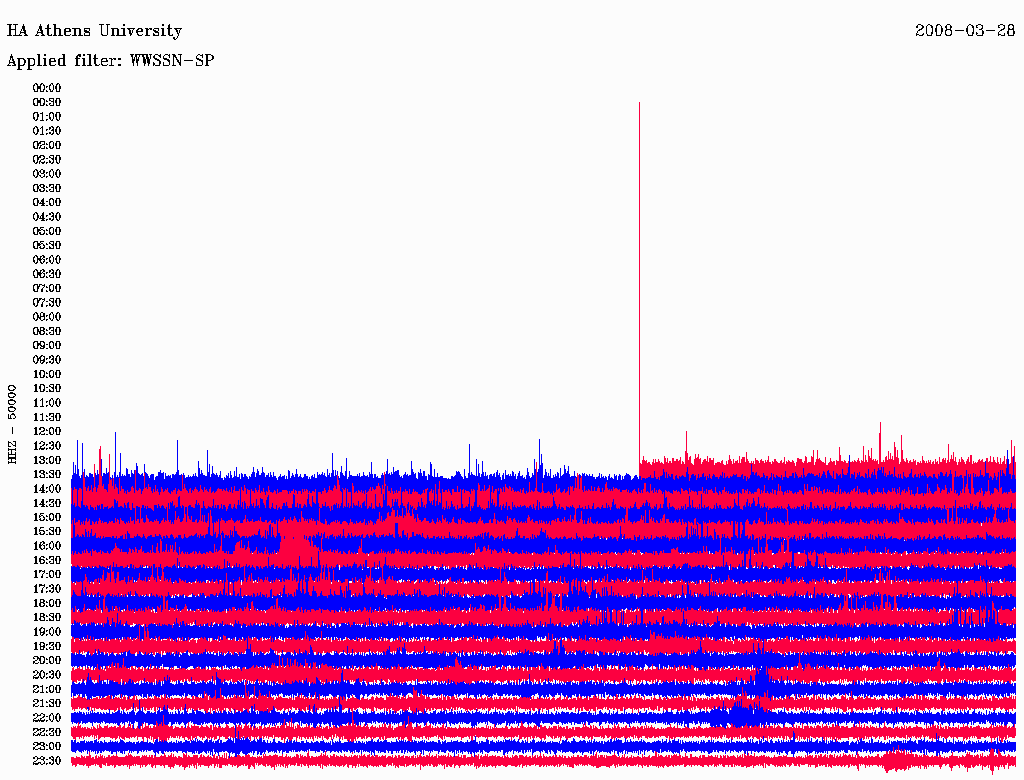Click the 20:30 time label

[47, 675]
